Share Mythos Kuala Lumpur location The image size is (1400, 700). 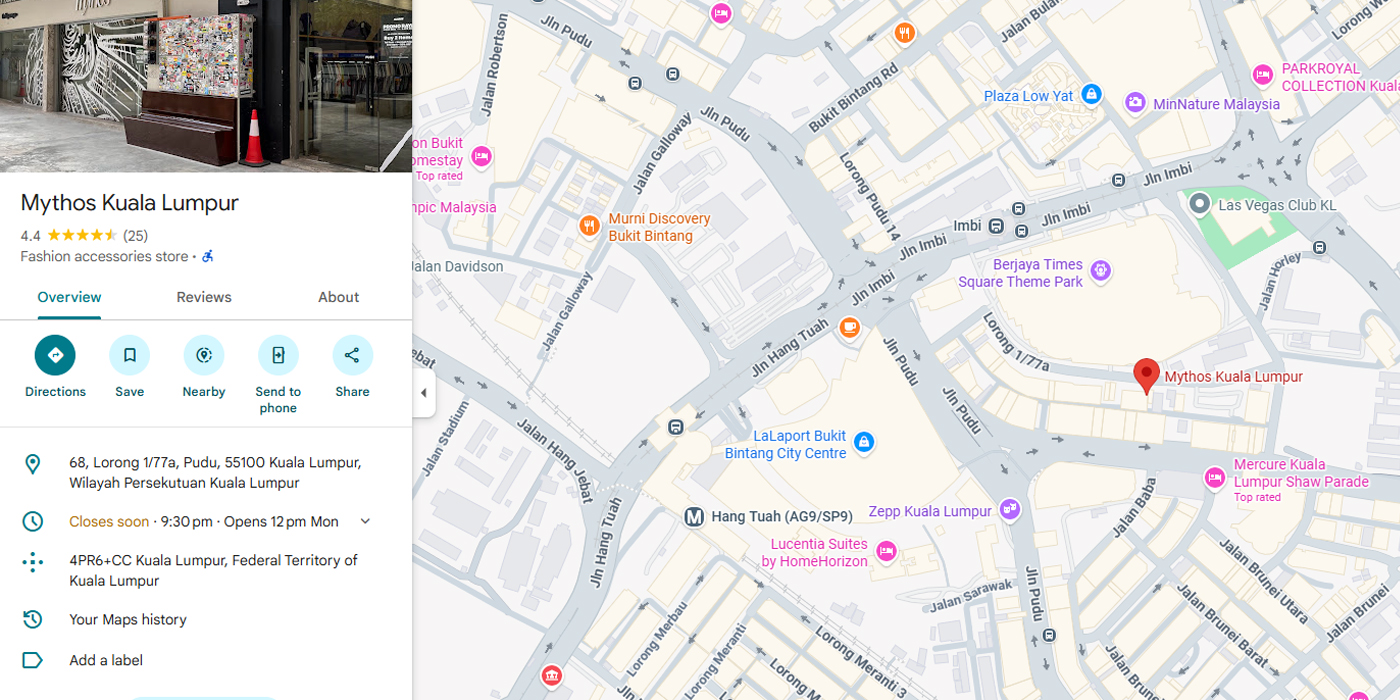(x=352, y=355)
